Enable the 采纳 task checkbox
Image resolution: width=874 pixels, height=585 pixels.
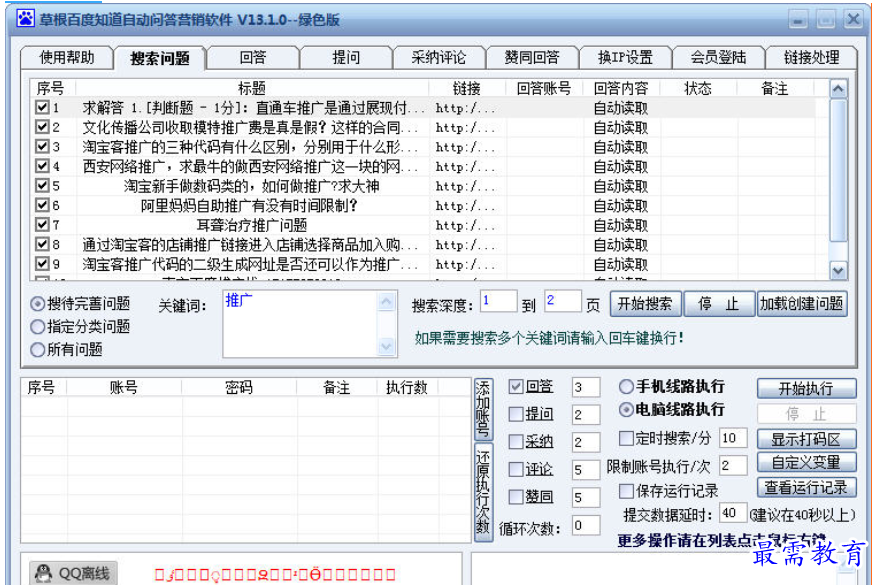point(516,441)
